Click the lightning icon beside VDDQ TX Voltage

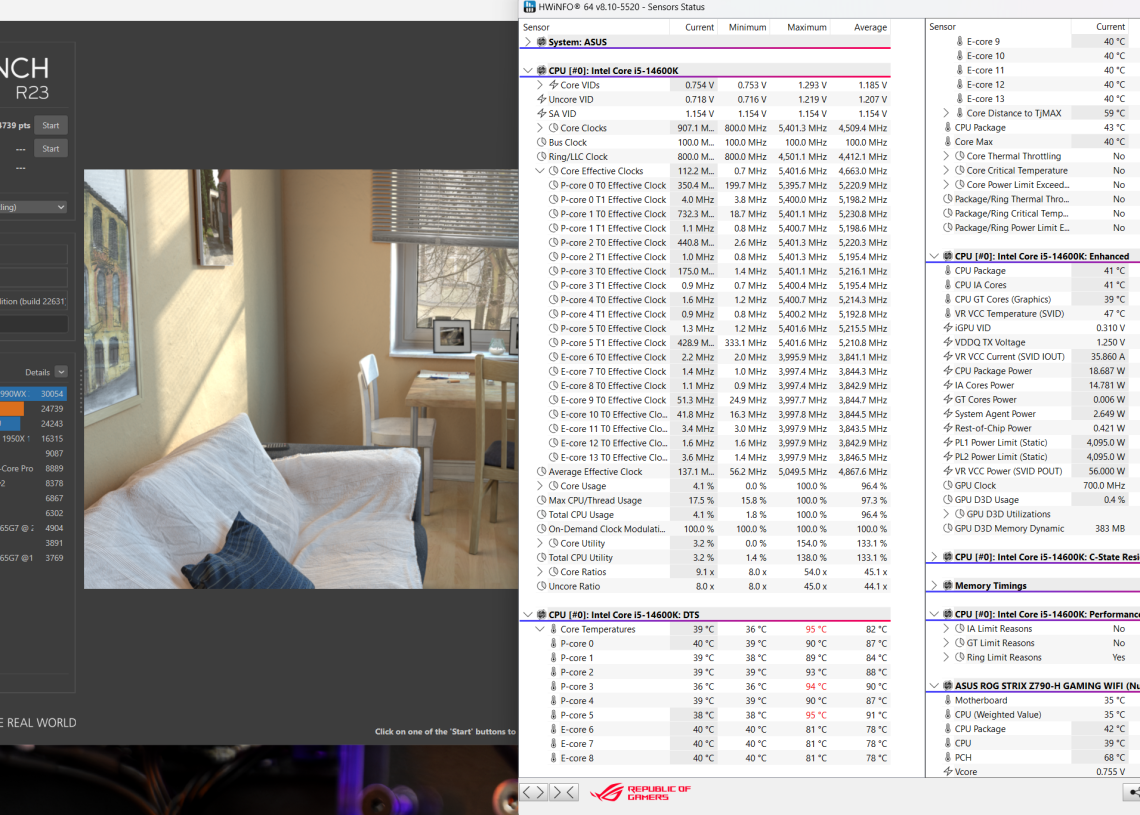coord(948,342)
